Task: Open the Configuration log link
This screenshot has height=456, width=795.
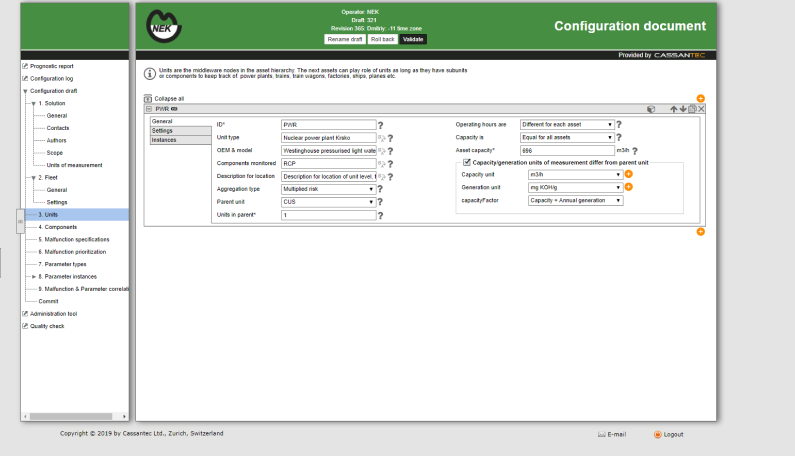Action: click(51, 79)
